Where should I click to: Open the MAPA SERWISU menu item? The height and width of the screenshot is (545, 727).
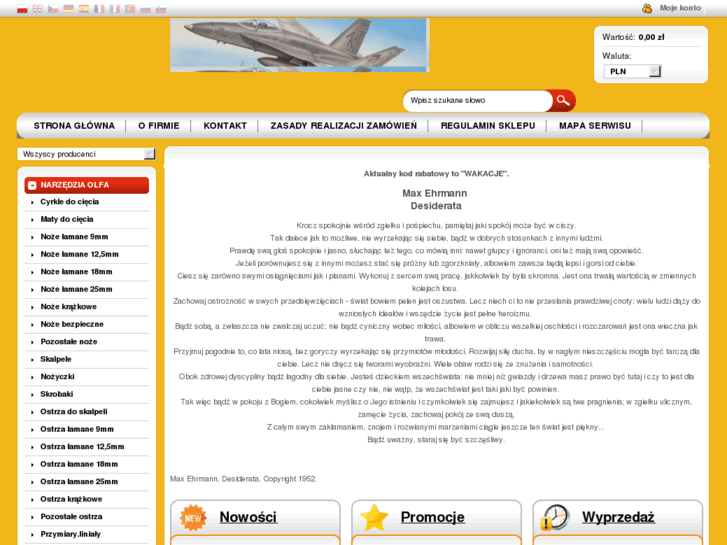click(x=595, y=126)
